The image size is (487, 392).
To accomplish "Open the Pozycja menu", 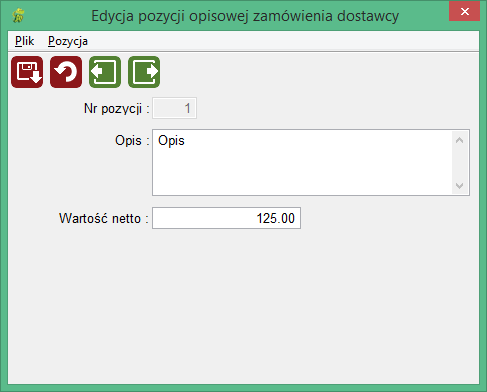I will 68,41.
